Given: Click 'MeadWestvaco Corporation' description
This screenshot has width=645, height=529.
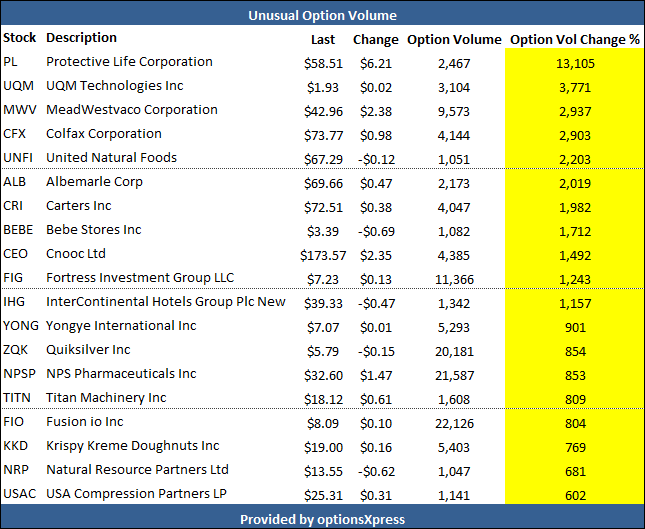Looking at the screenshot, I should pyautogui.click(x=132, y=110).
